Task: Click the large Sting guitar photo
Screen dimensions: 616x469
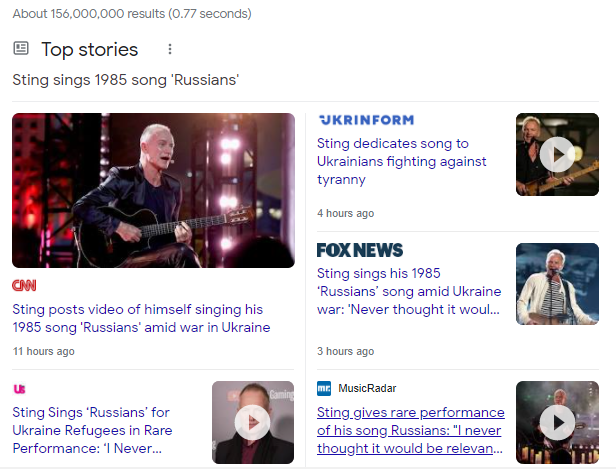Action: (x=153, y=190)
